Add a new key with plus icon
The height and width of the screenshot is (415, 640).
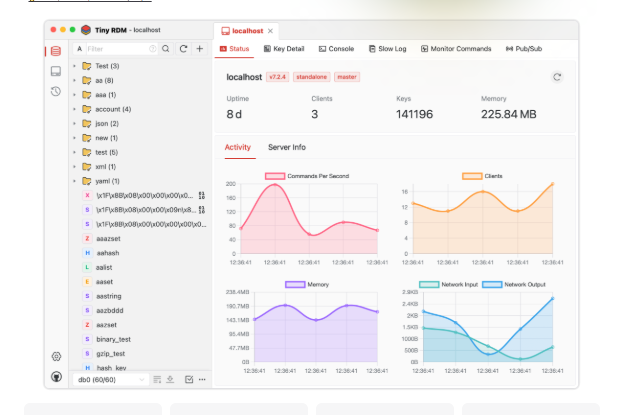(200, 49)
